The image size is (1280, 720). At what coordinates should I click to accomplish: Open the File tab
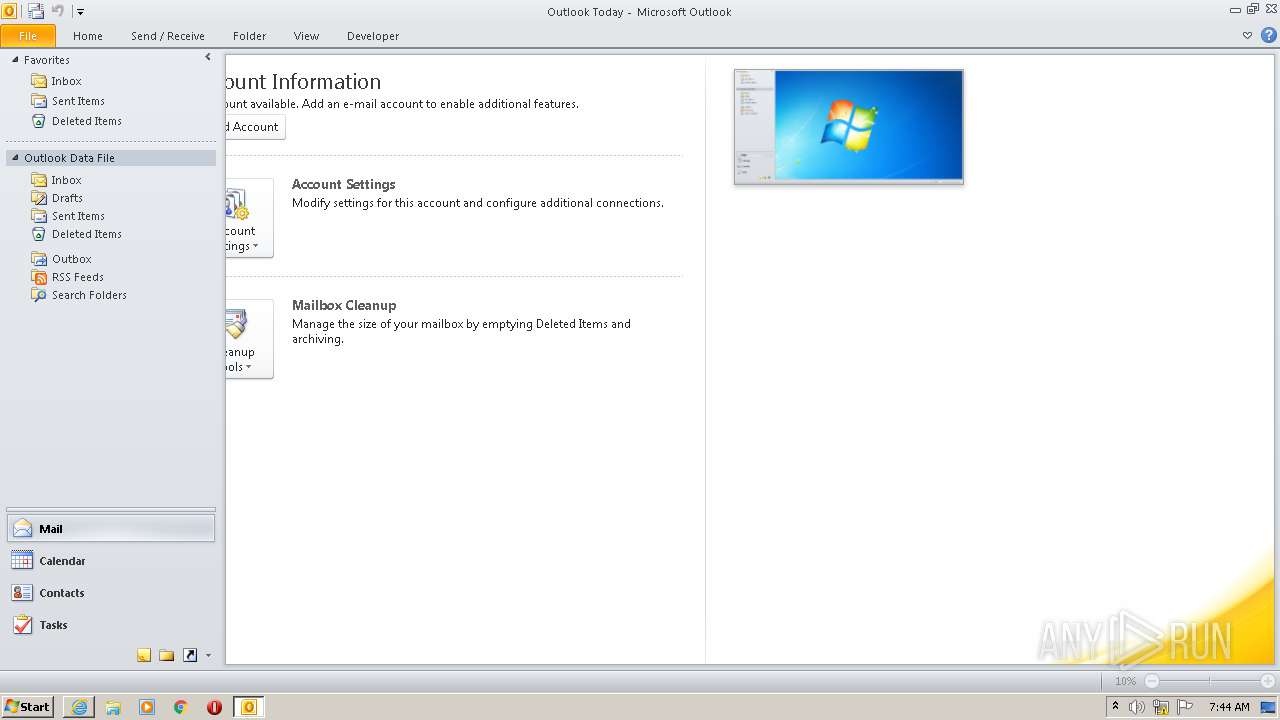click(28, 36)
